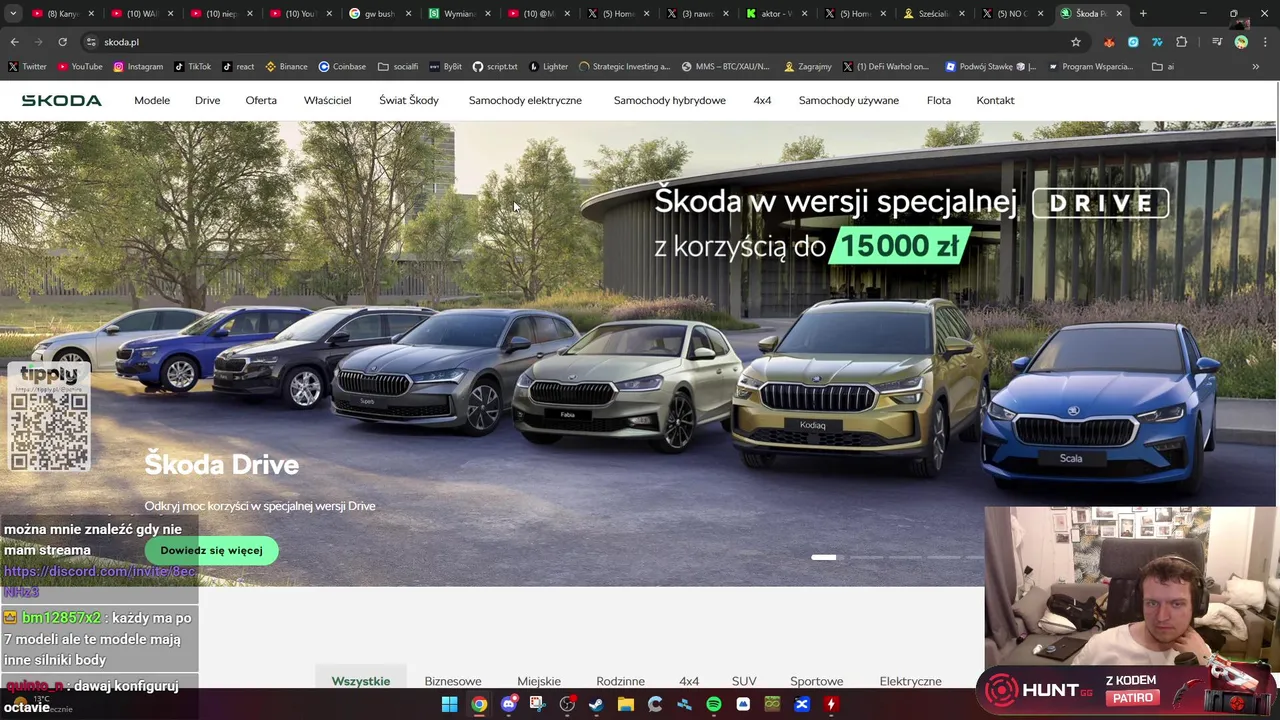
Task: Open the Oferta menu
Action: [261, 100]
